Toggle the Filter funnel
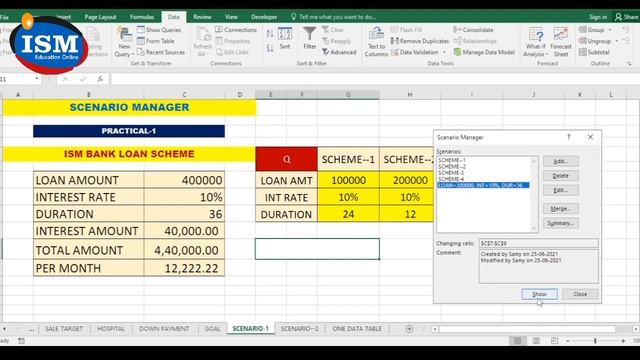 pyautogui.click(x=310, y=38)
